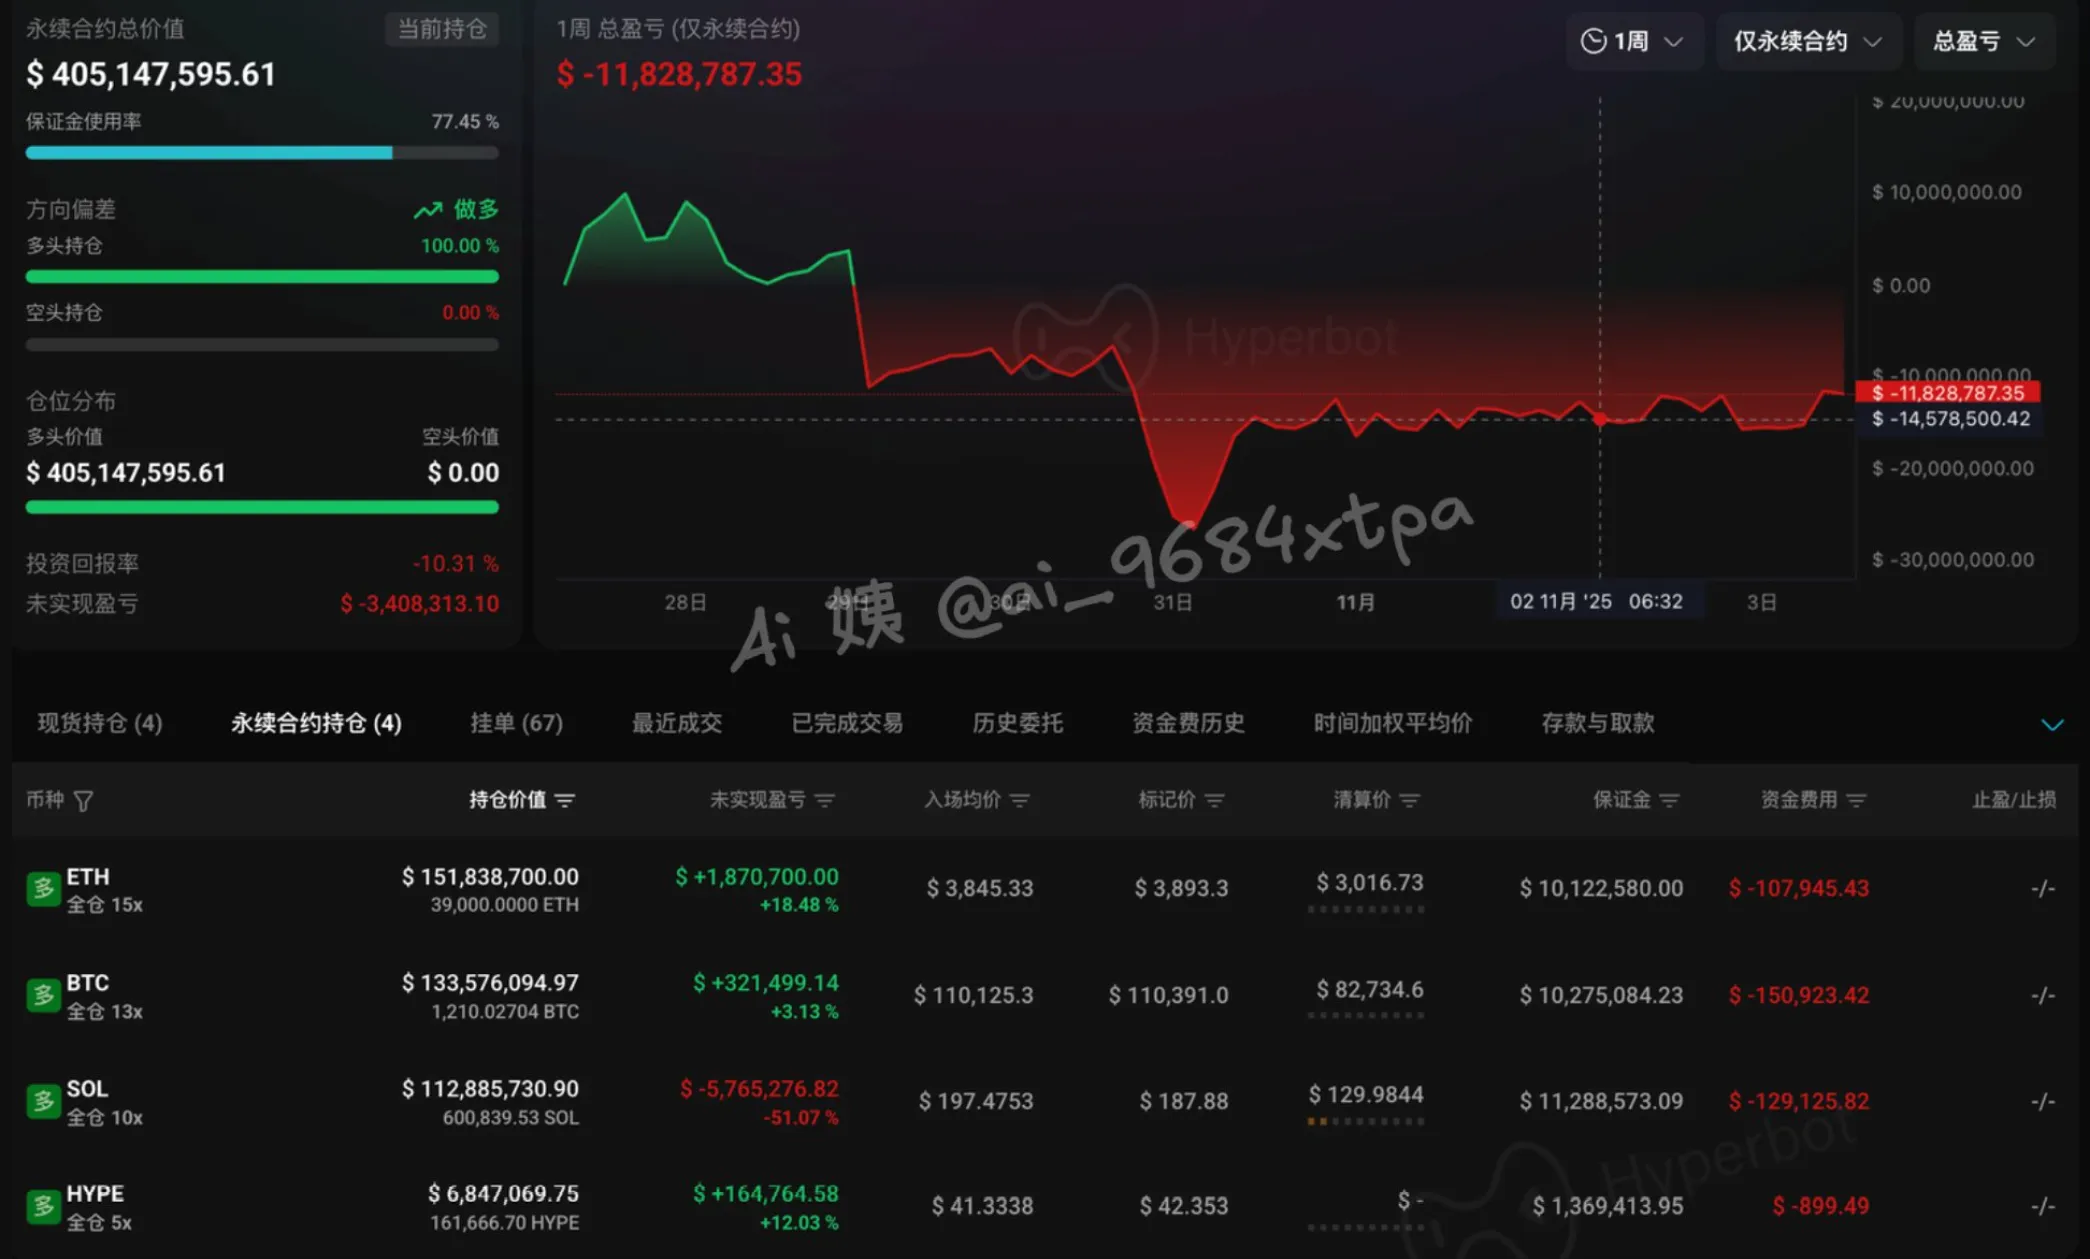Viewport: 2090px width, 1259px height.
Task: Sort by funding fee icon
Action: point(1857,800)
